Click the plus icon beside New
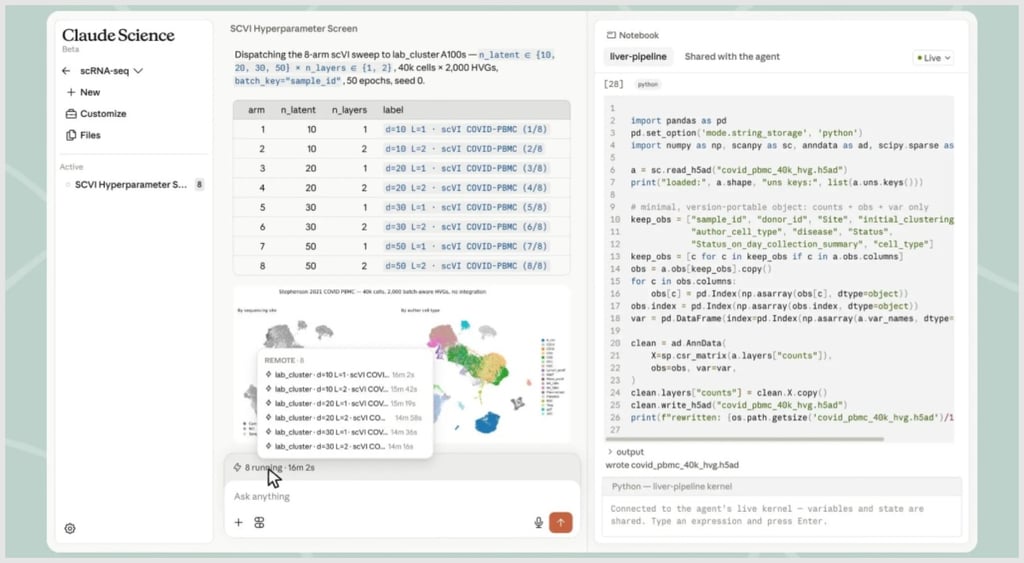The height and width of the screenshot is (563, 1024). click(71, 92)
